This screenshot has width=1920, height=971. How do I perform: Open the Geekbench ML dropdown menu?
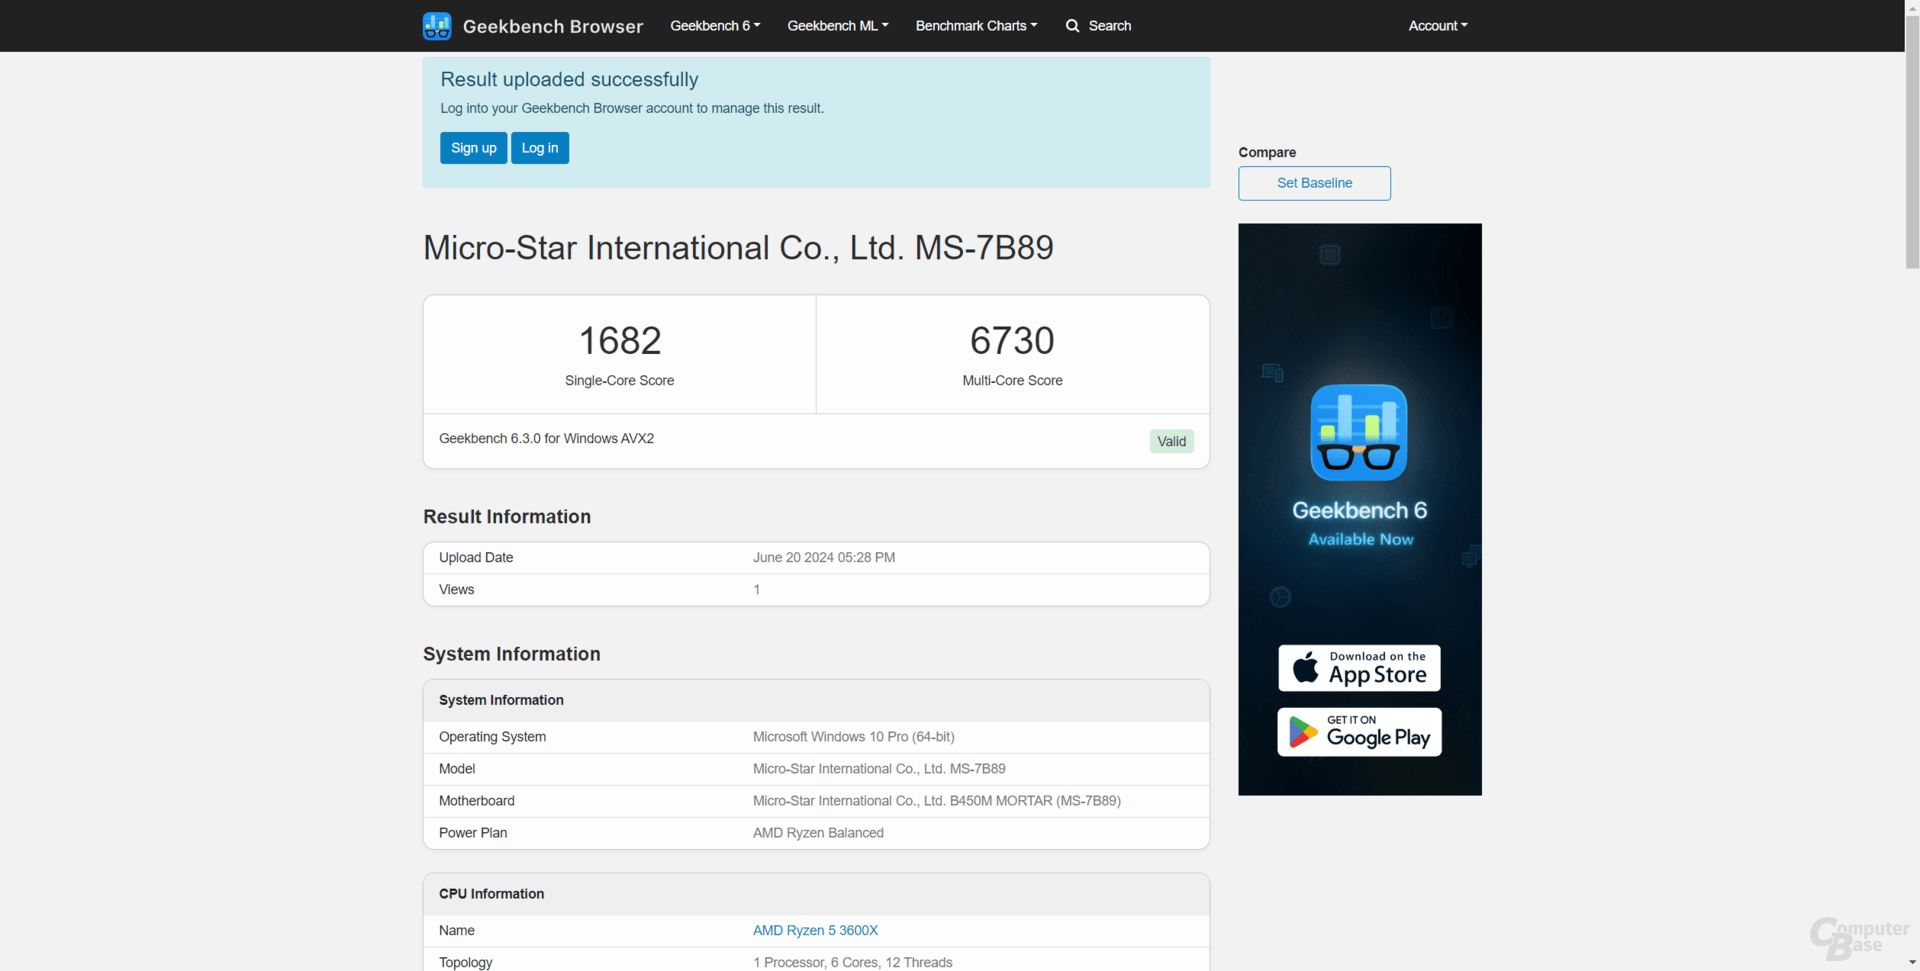[838, 26]
